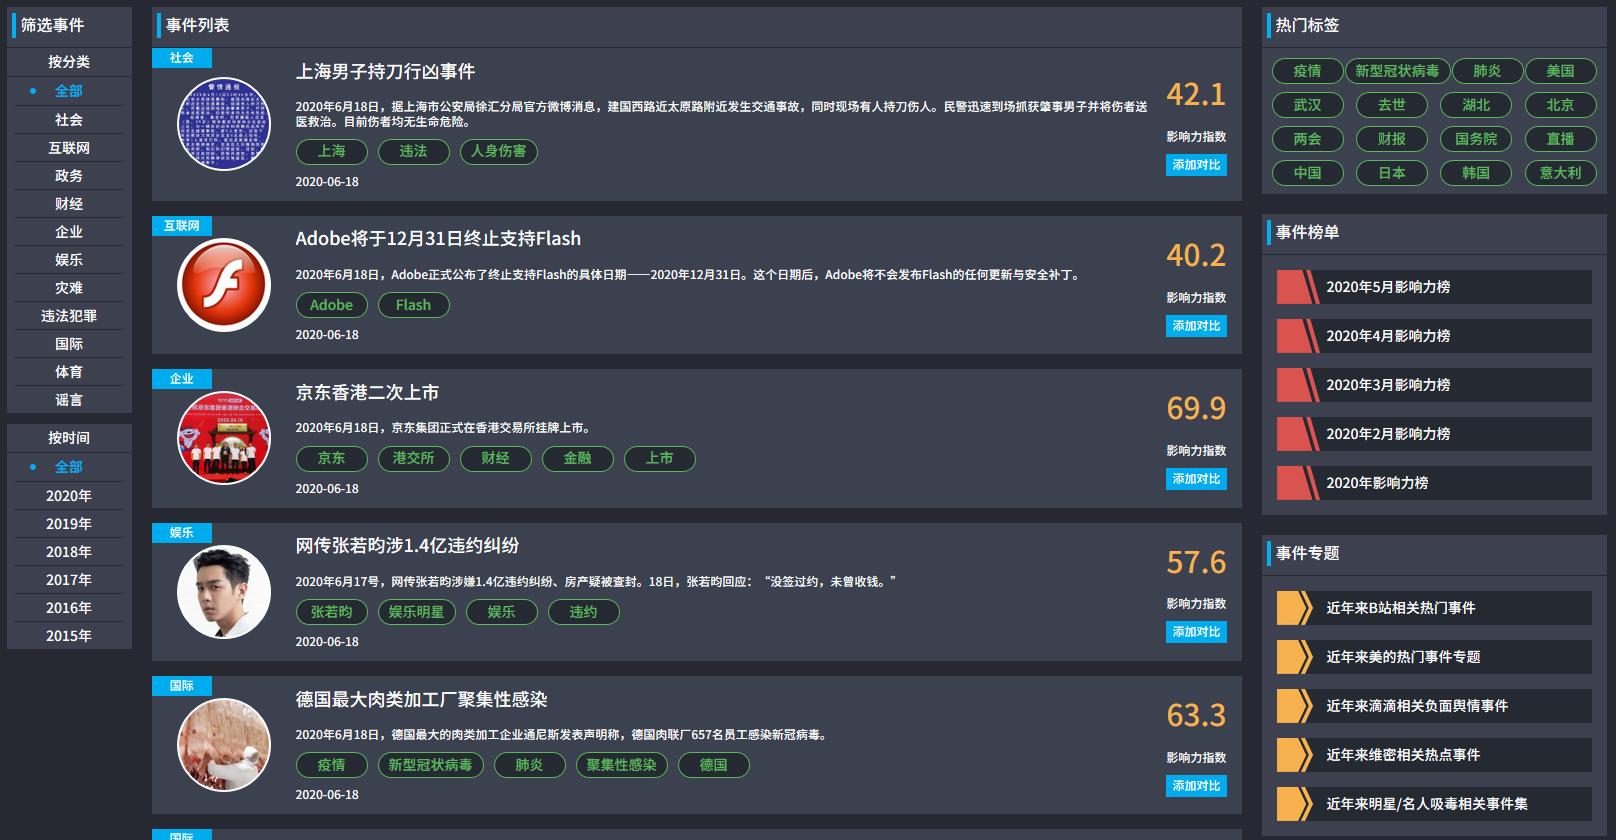1616x840 pixels.
Task: Select hot tag 意大利
Action: tap(1560, 173)
